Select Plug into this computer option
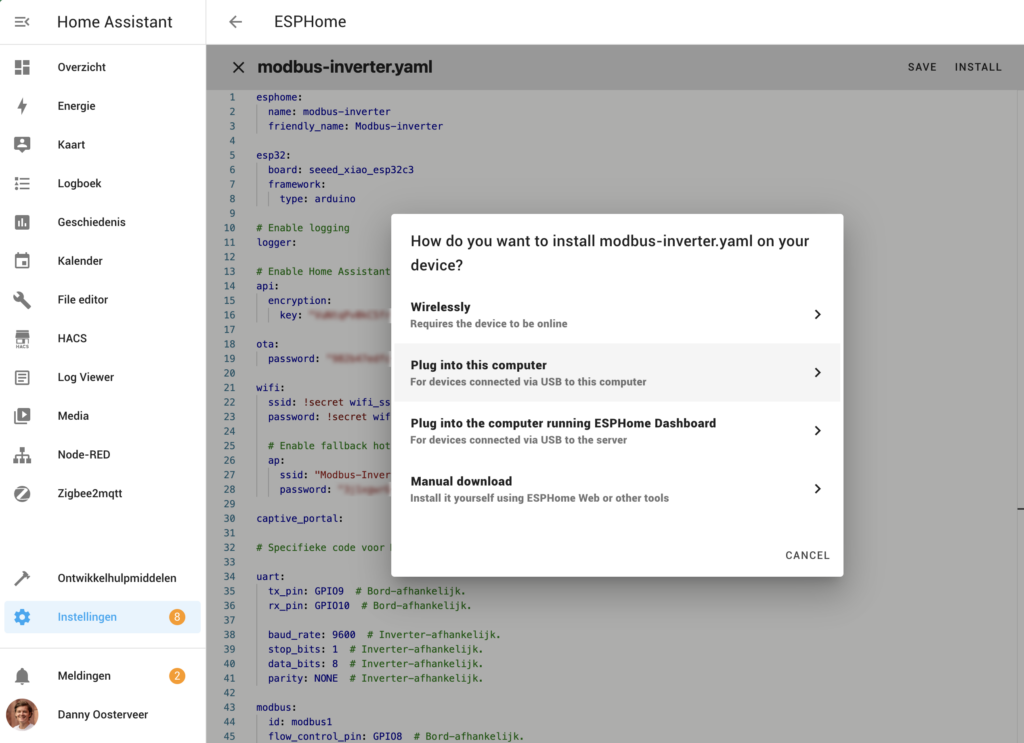This screenshot has height=743, width=1024. pyautogui.click(x=616, y=373)
